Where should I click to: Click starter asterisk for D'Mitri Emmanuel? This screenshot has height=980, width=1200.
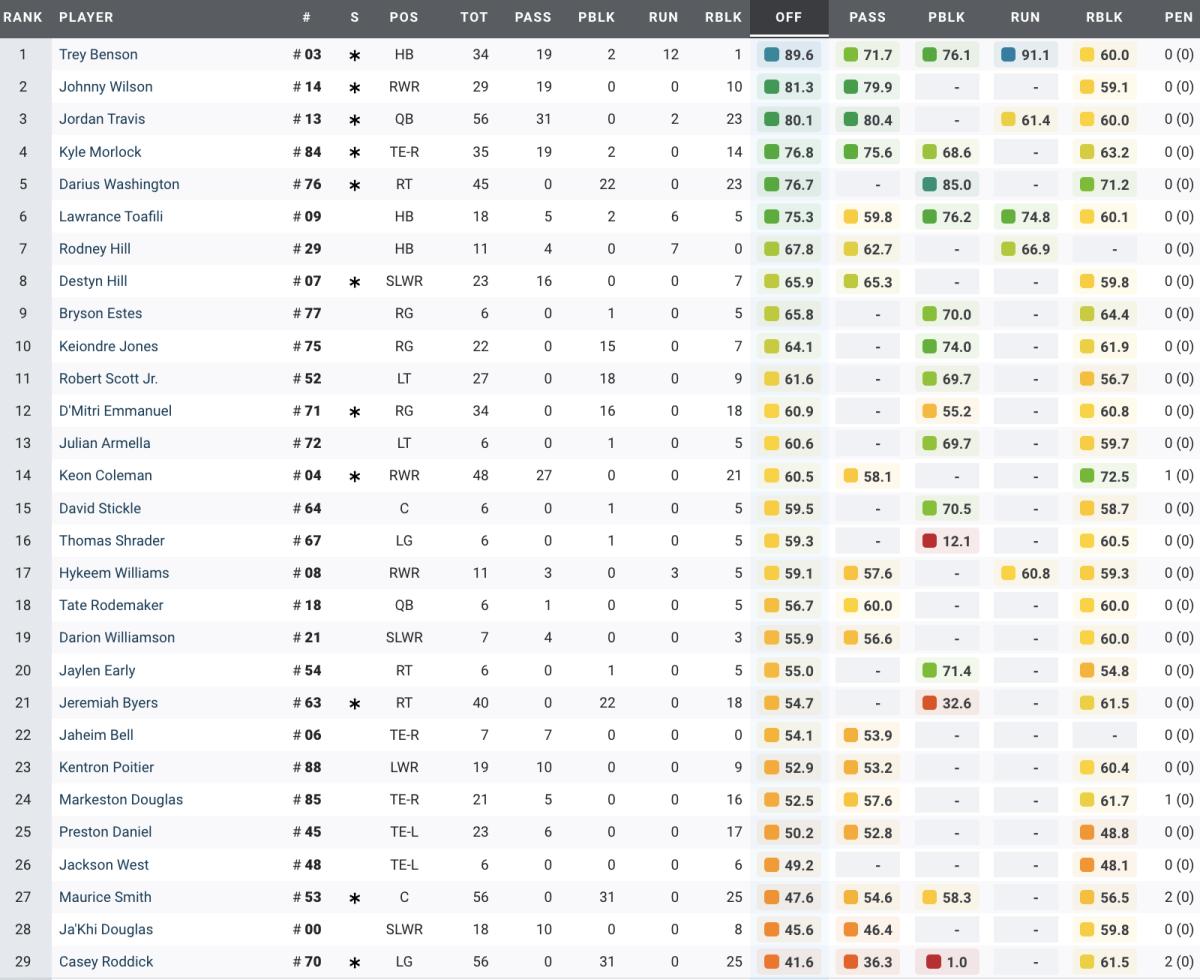pos(354,412)
